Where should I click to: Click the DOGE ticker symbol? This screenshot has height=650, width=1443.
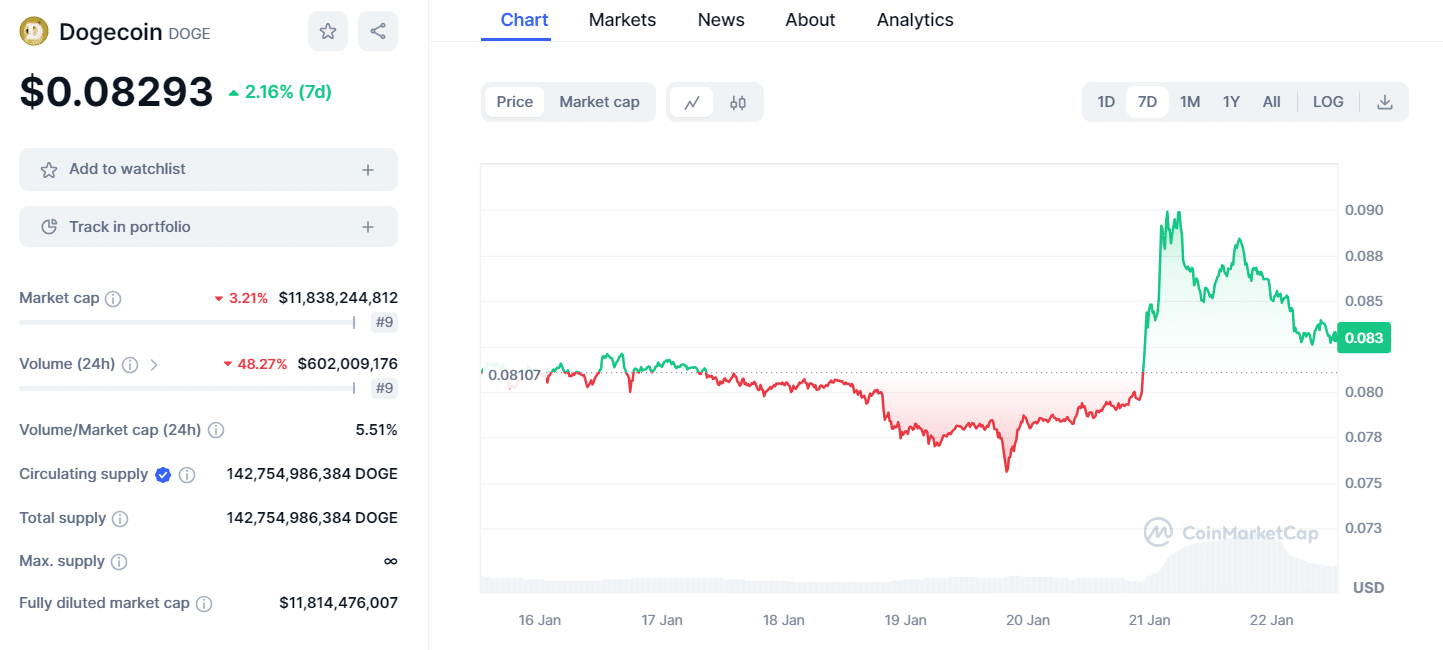pos(189,34)
